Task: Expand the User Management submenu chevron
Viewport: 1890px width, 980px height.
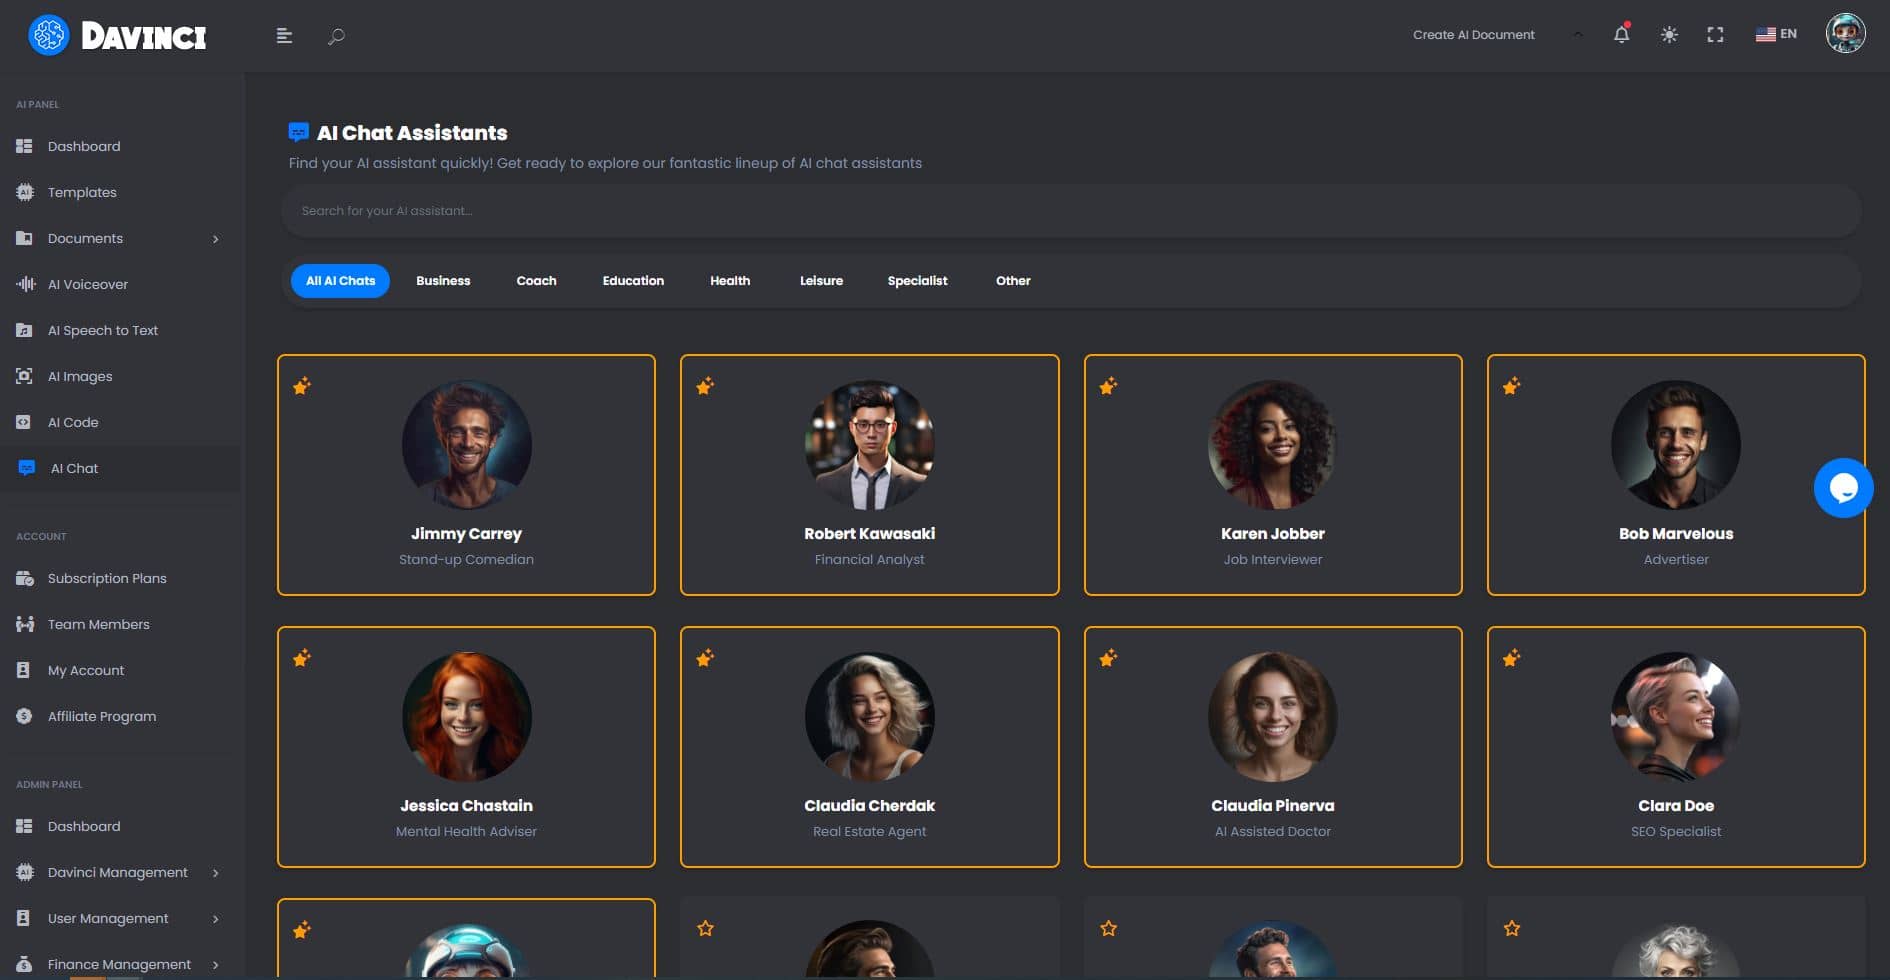Action: 215,919
